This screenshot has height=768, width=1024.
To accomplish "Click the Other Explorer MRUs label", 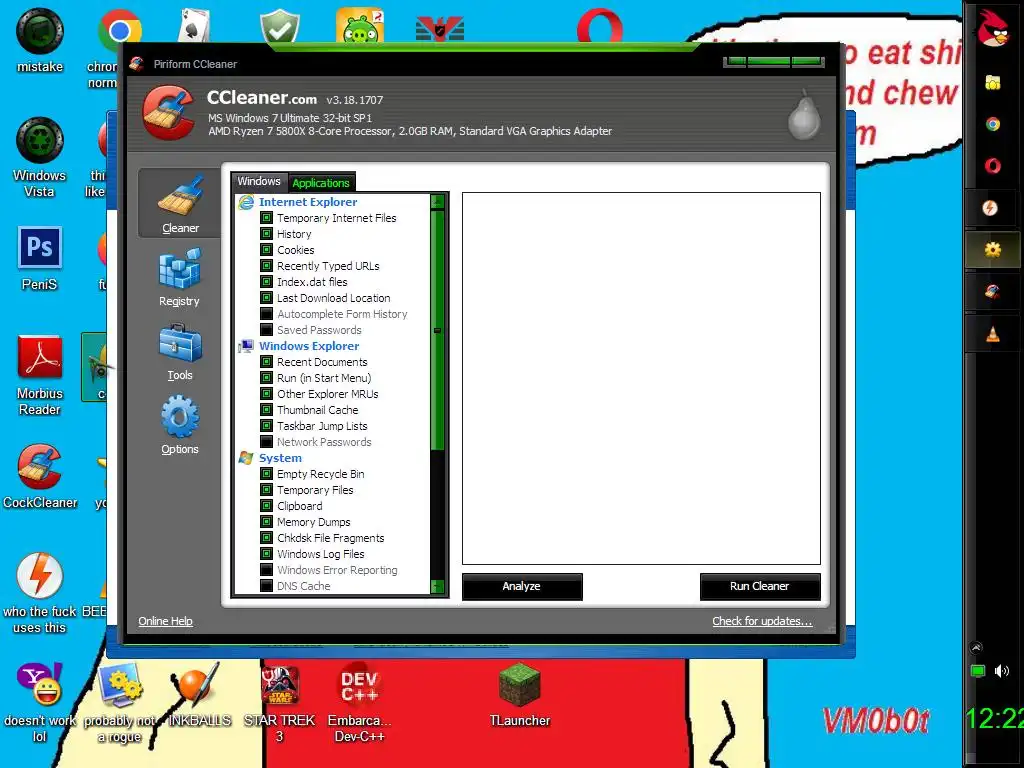I will pyautogui.click(x=328, y=394).
